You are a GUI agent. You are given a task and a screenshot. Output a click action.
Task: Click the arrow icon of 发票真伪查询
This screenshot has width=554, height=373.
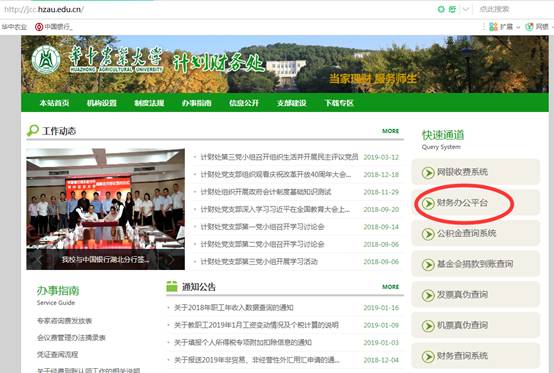428,295
